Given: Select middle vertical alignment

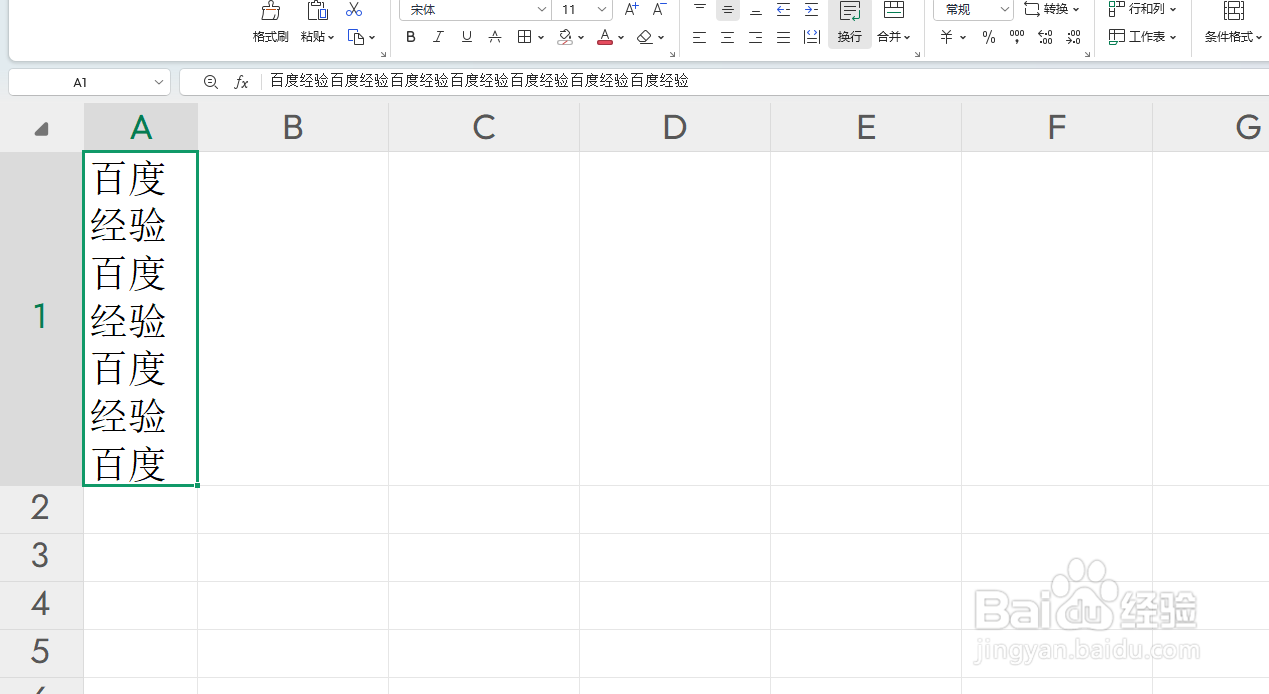Looking at the screenshot, I should click(728, 9).
